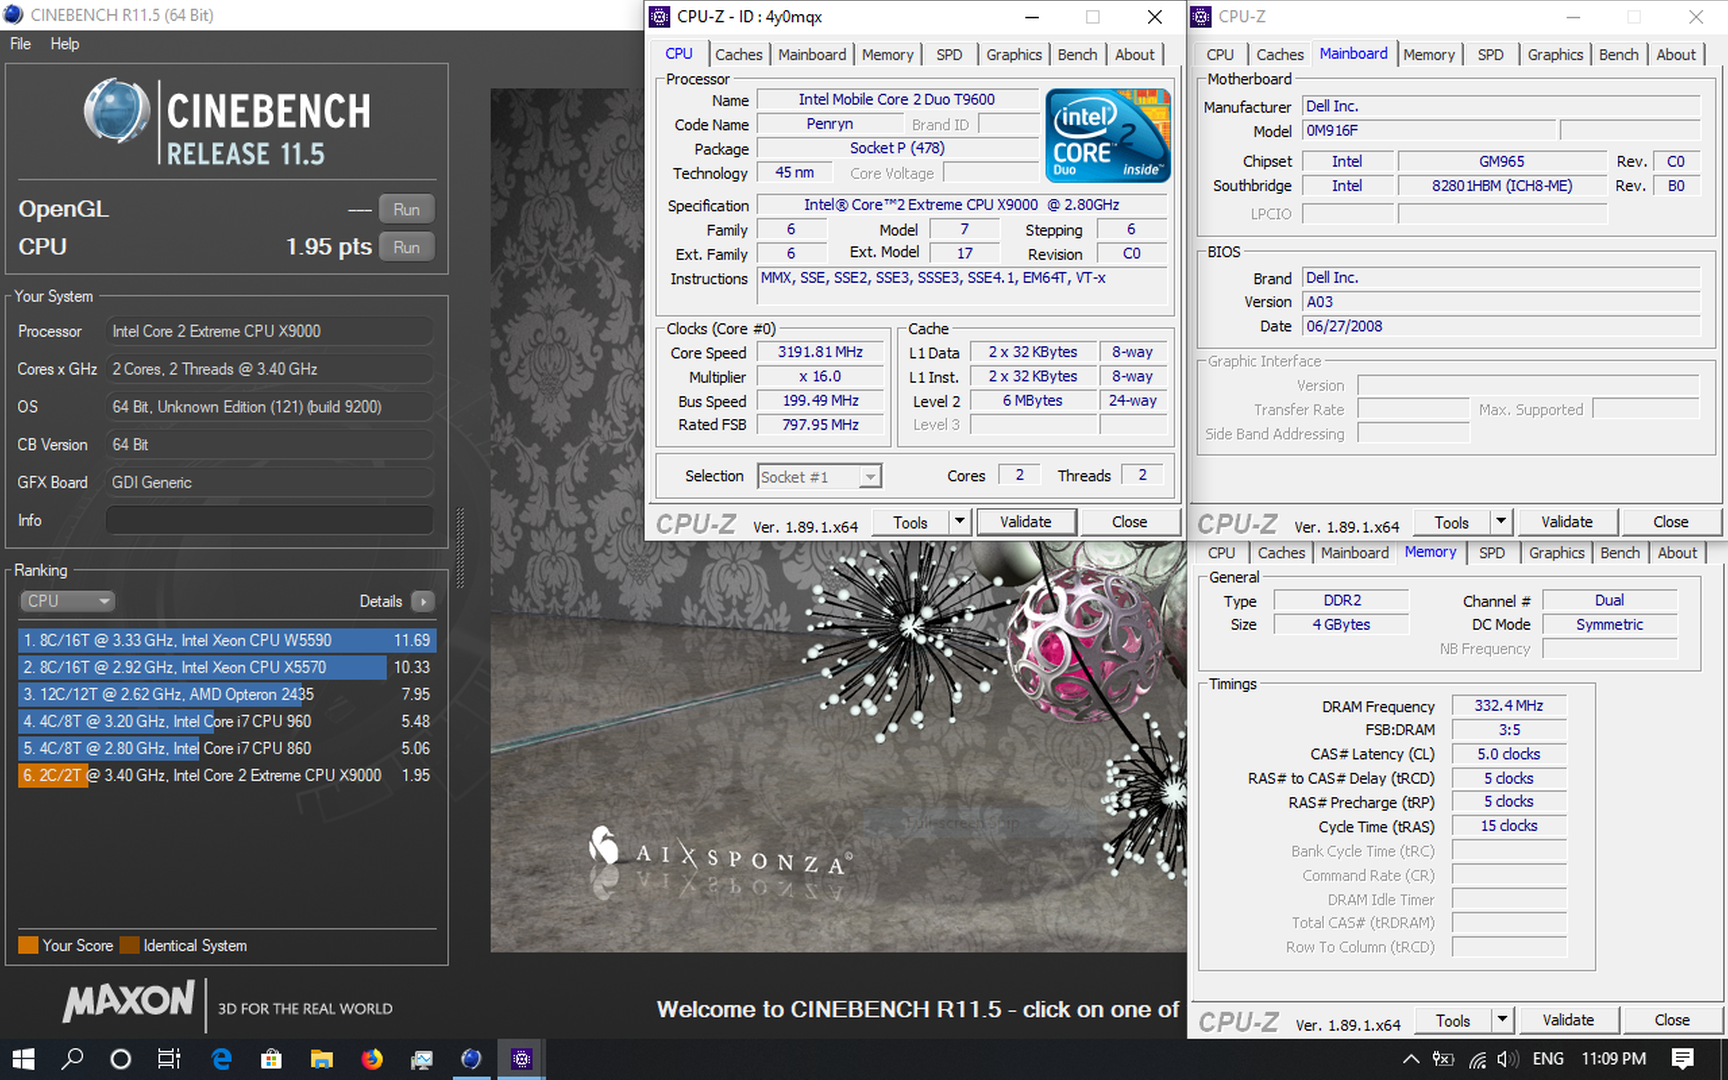Click the Info input field

[x=270, y=520]
